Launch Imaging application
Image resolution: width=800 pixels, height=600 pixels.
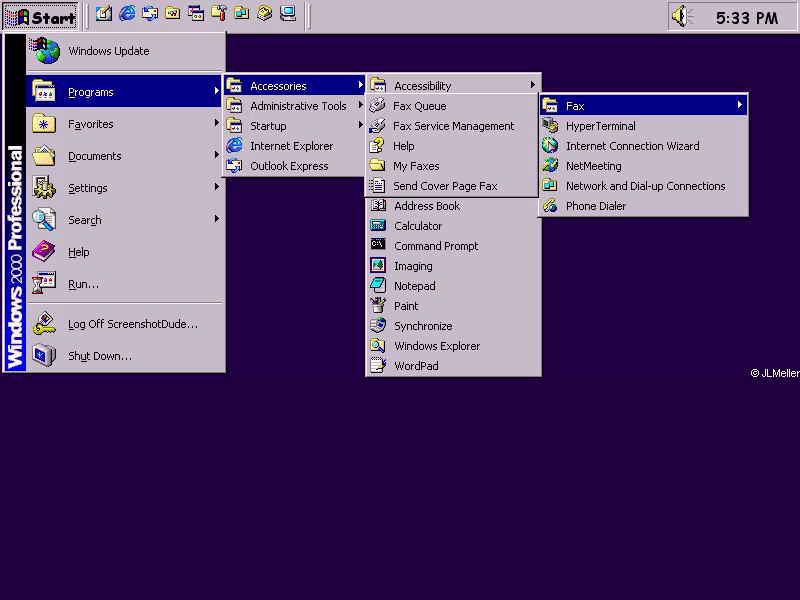pyautogui.click(x=454, y=266)
